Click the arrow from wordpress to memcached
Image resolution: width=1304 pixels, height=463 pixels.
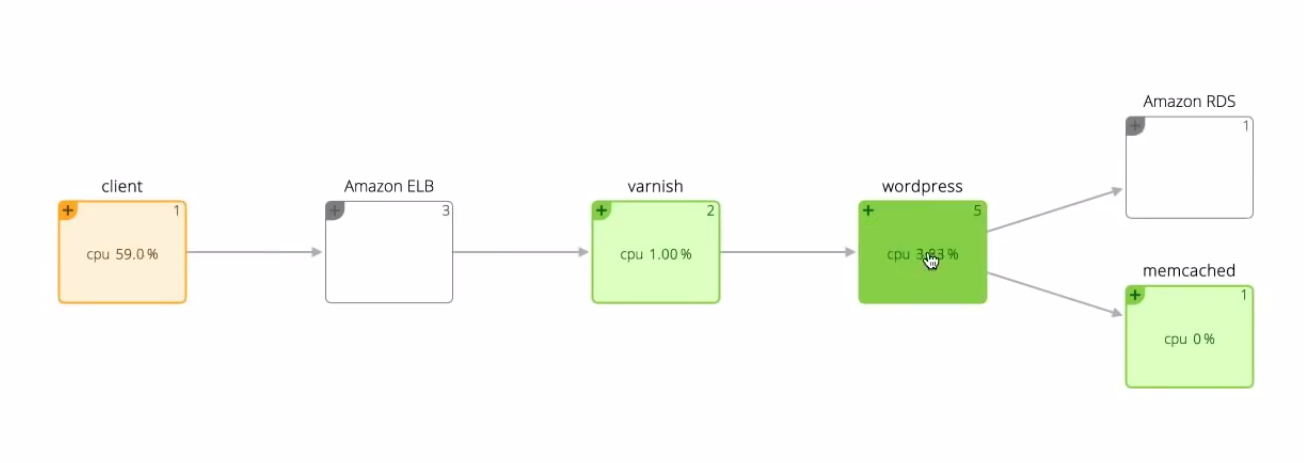tap(1055, 294)
